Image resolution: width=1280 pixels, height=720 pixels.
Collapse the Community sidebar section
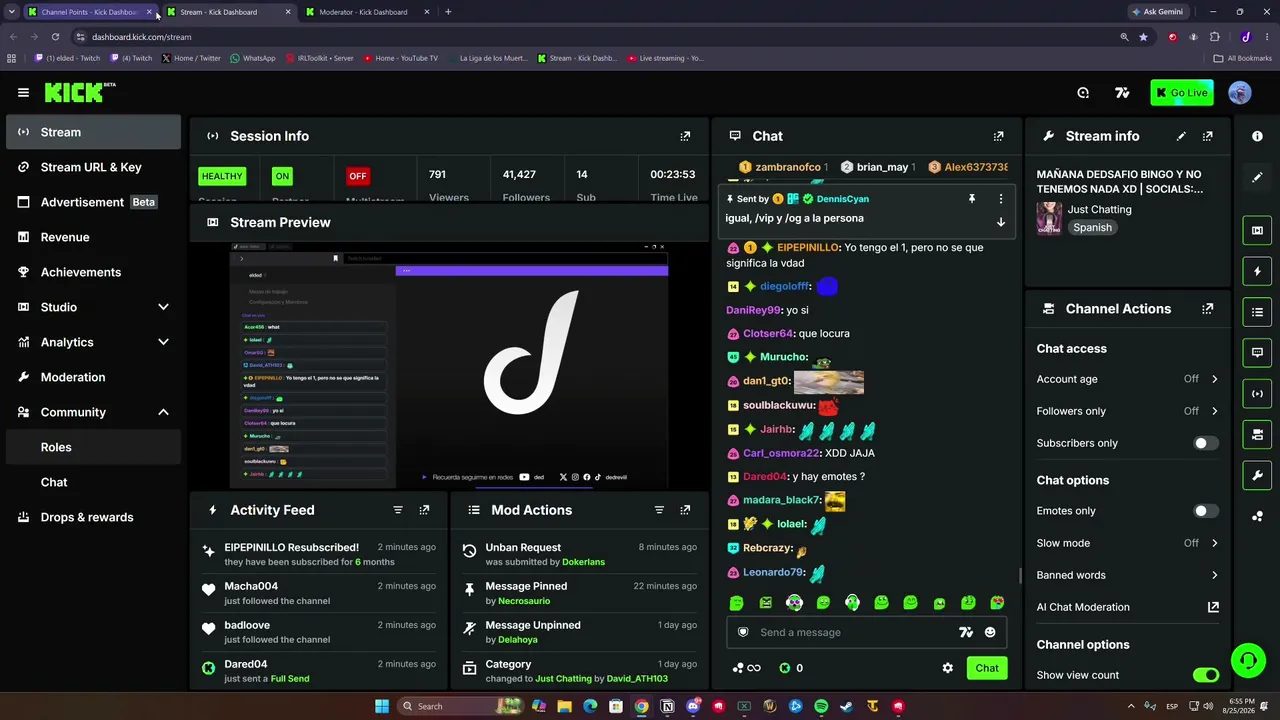[x=163, y=412]
